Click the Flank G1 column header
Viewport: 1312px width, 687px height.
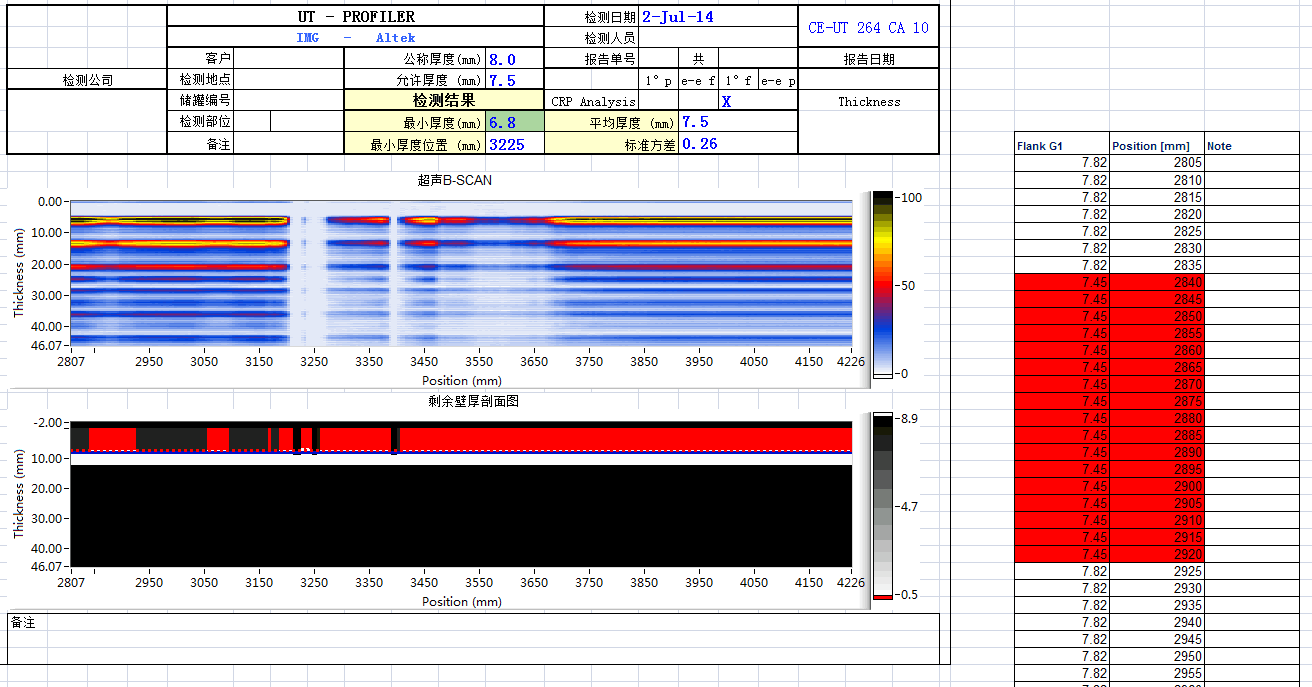point(1061,146)
